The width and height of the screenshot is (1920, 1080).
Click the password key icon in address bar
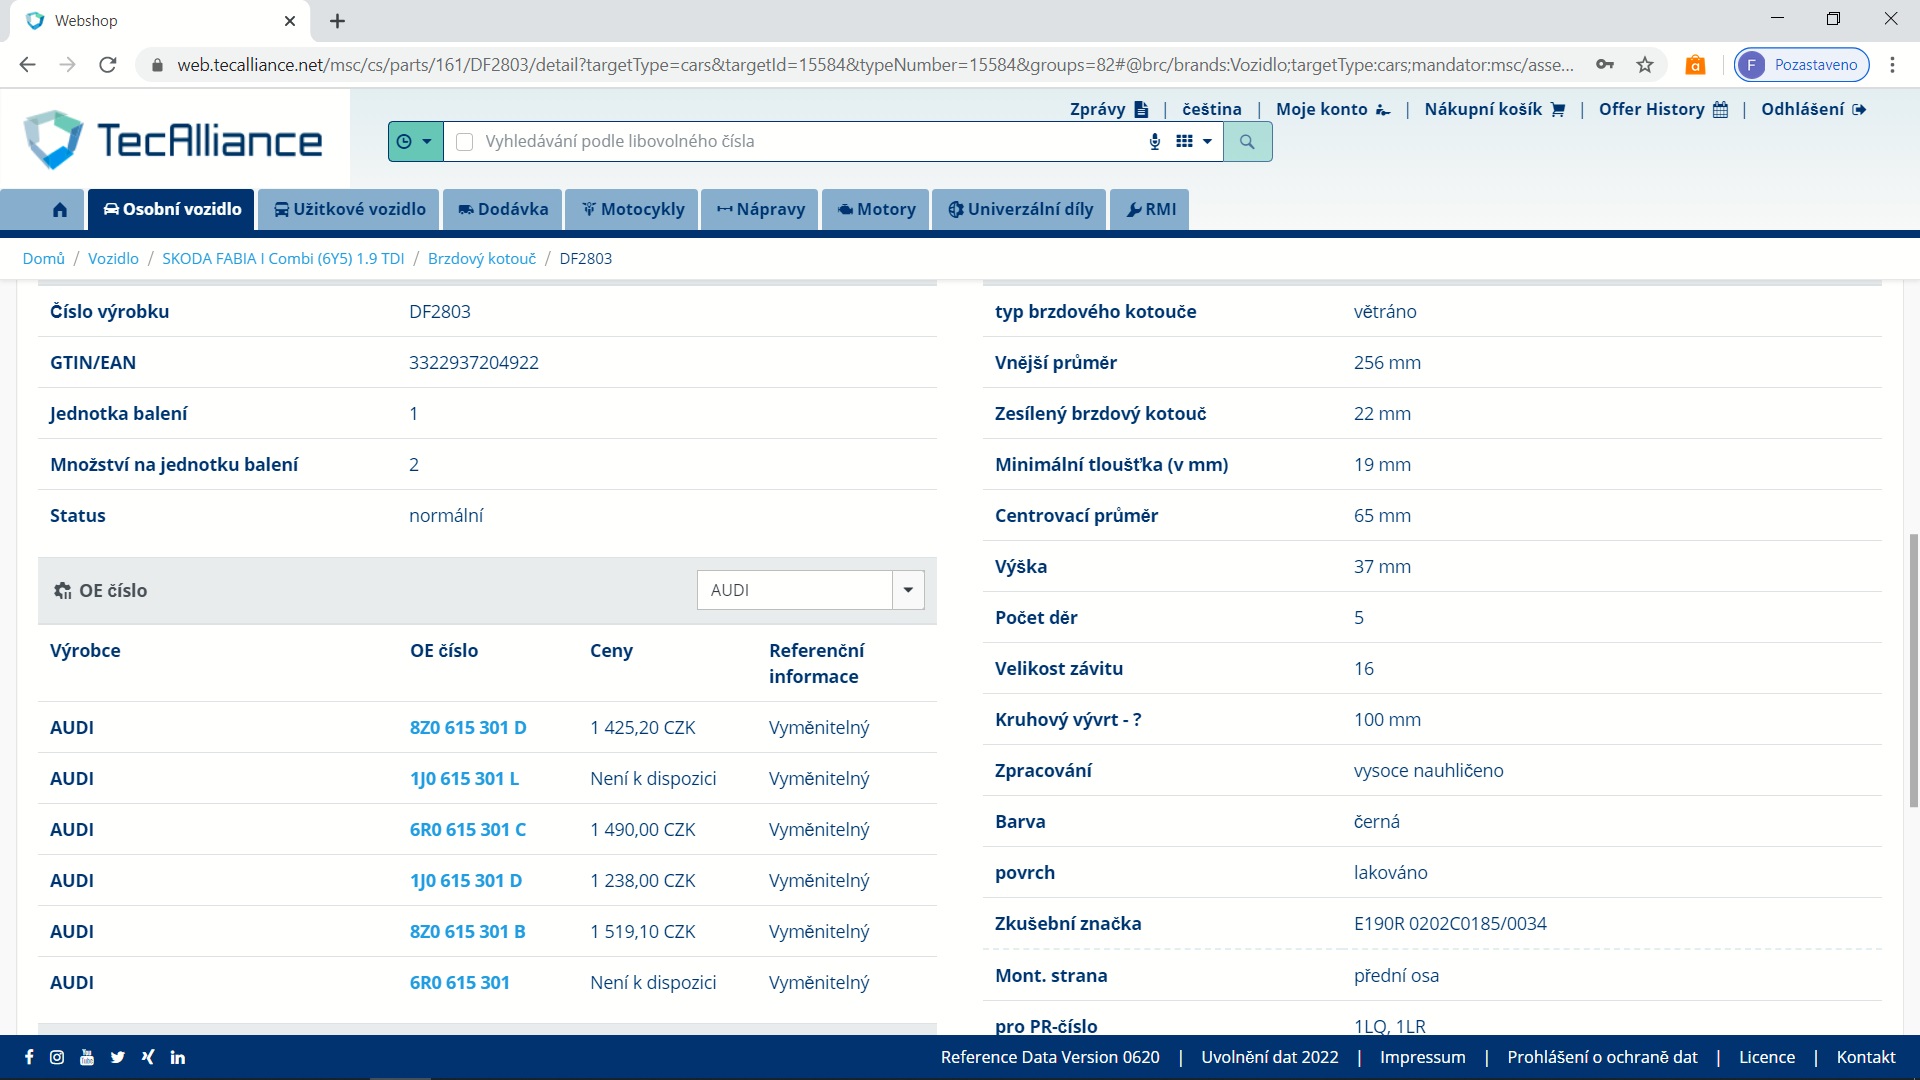coord(1605,65)
